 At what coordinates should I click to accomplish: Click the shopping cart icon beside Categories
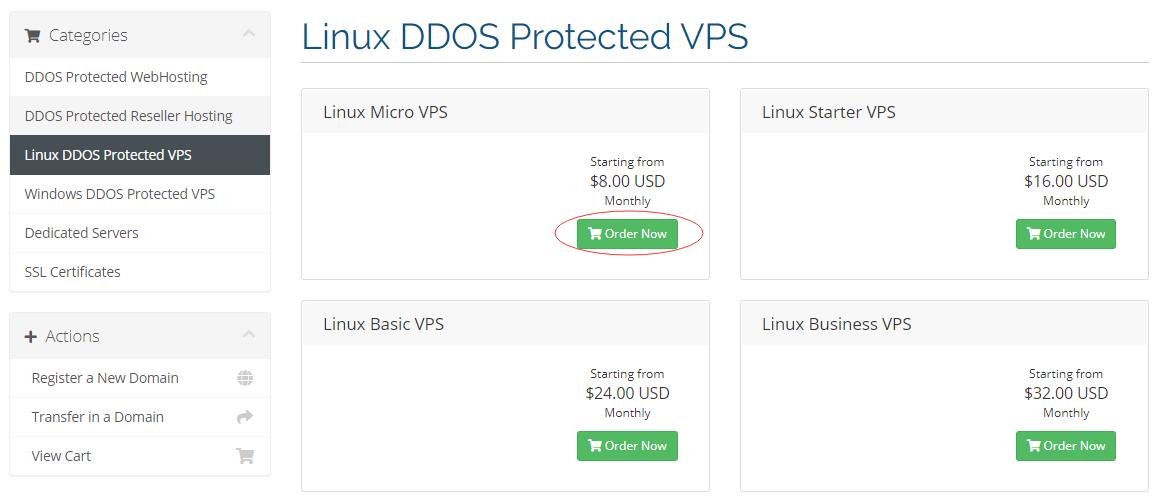32,35
